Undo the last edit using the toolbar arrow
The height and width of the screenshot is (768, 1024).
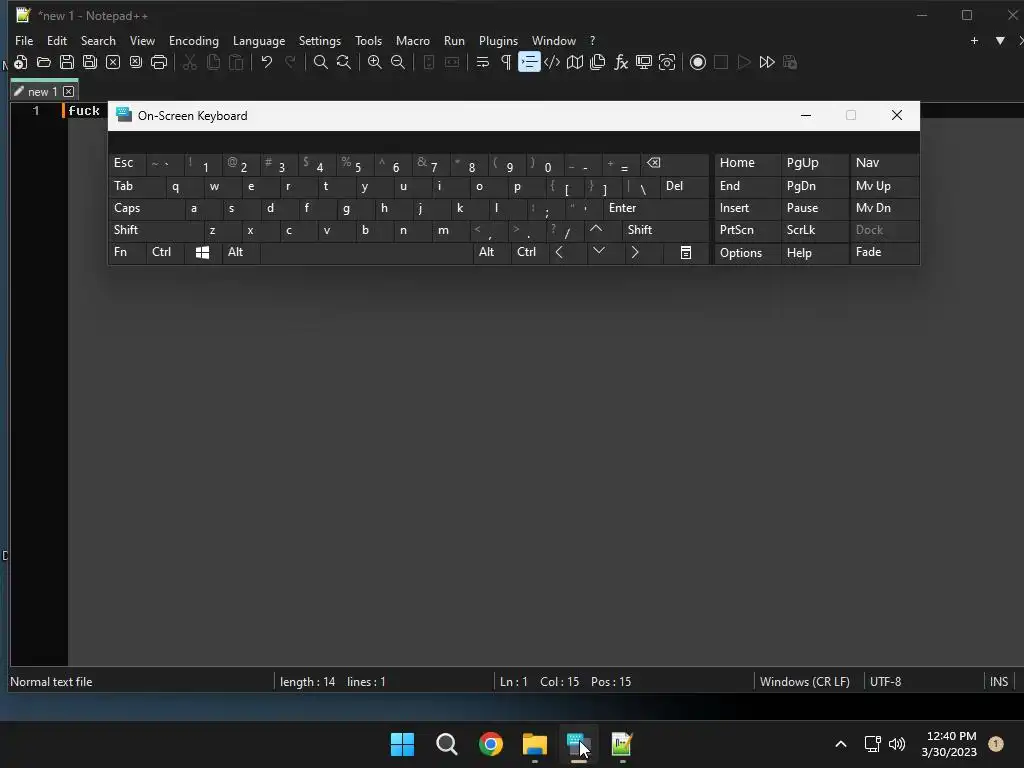coord(266,62)
